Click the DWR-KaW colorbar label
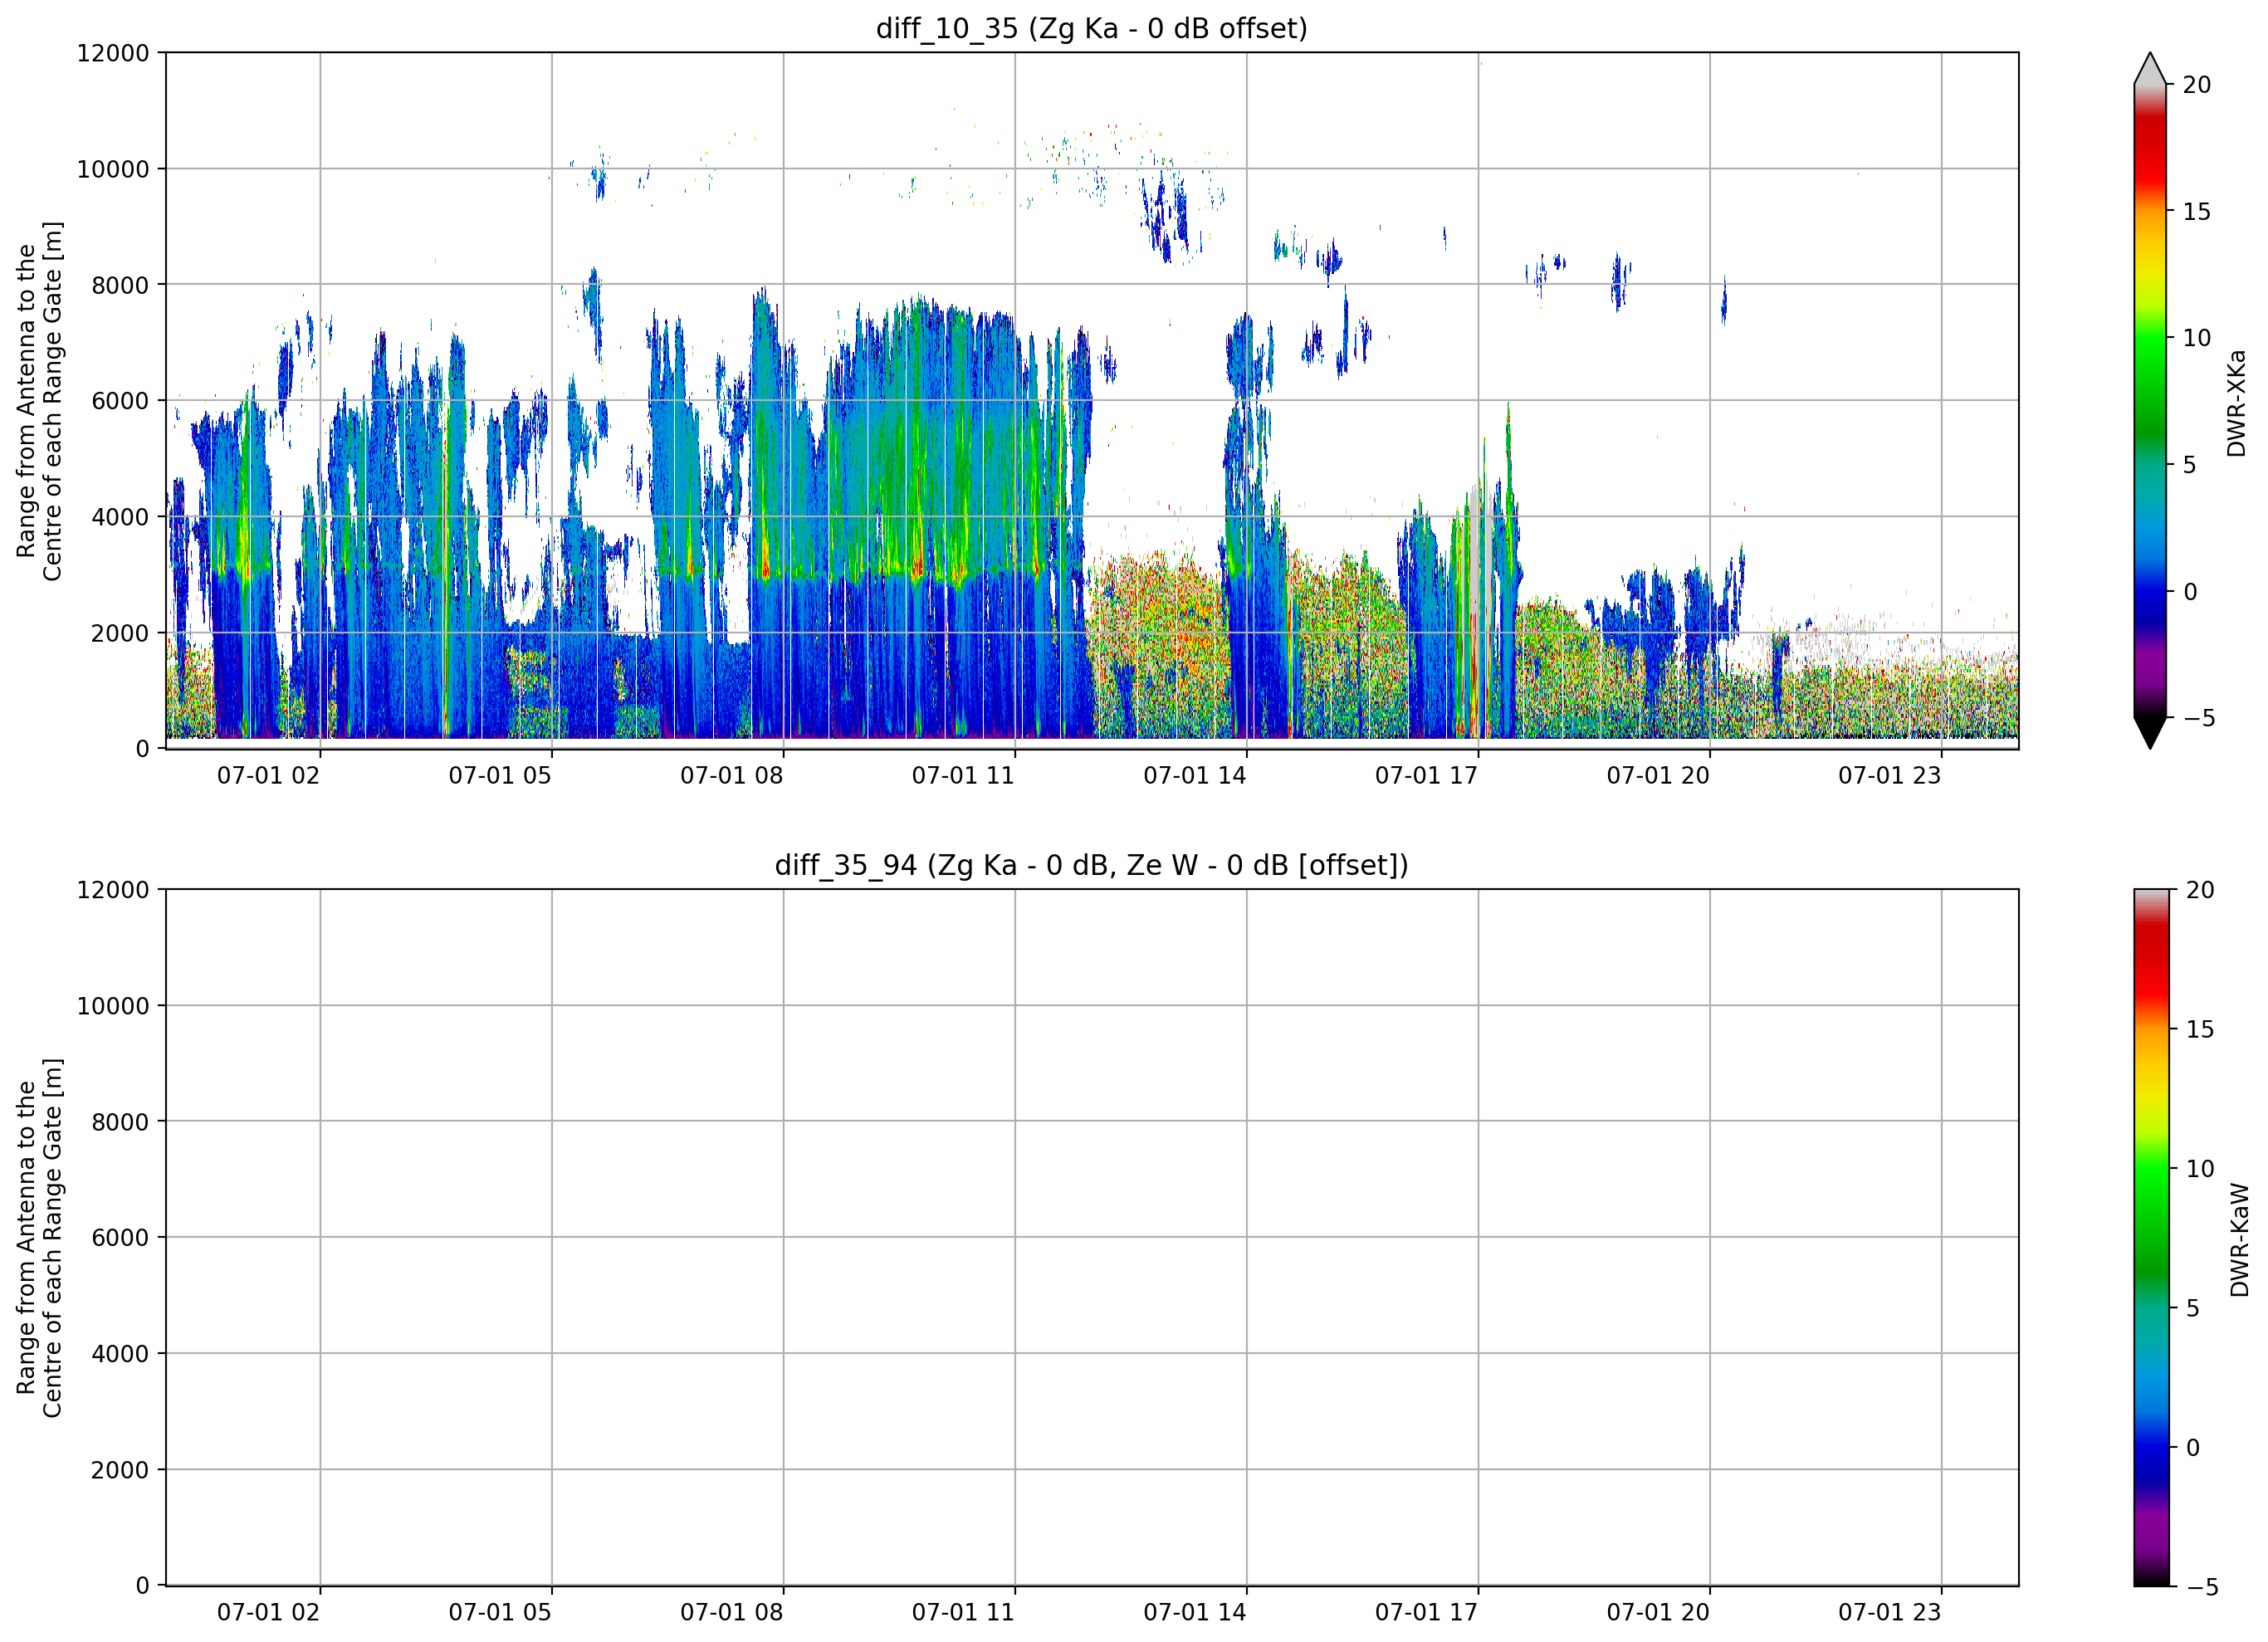 pos(2239,1240)
